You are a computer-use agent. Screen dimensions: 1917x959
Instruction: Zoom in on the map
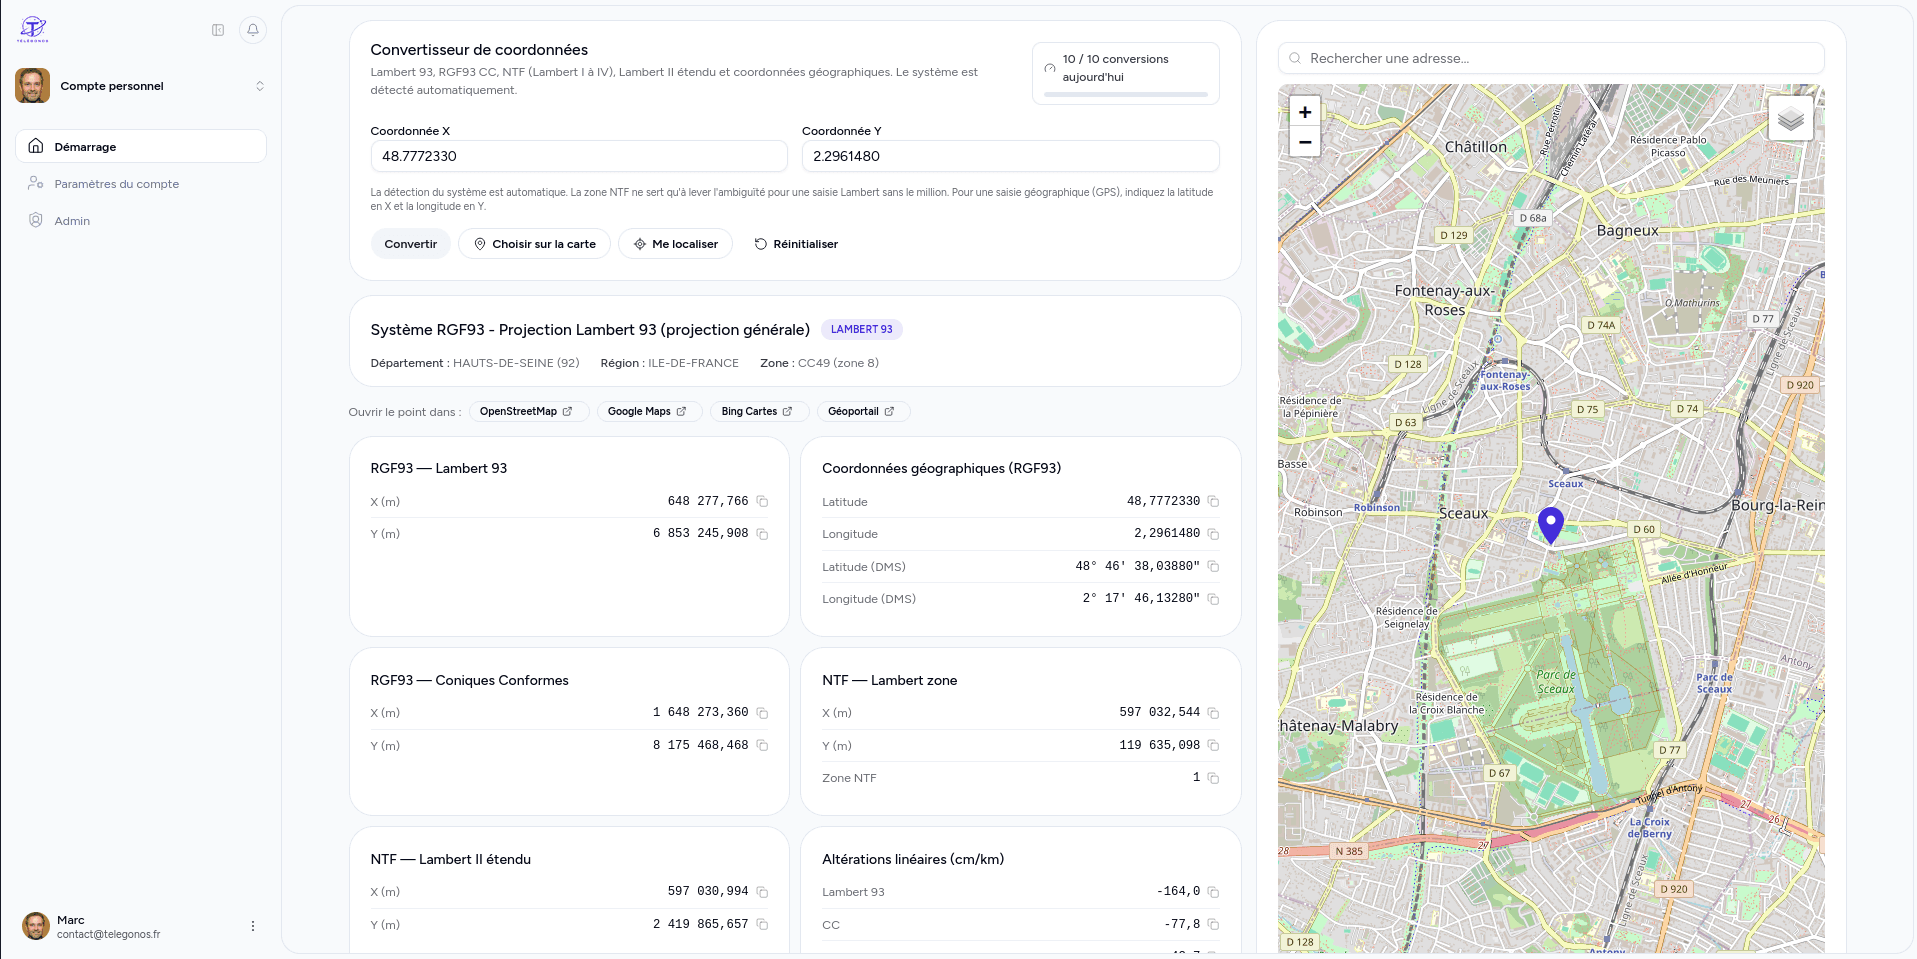pyautogui.click(x=1305, y=112)
